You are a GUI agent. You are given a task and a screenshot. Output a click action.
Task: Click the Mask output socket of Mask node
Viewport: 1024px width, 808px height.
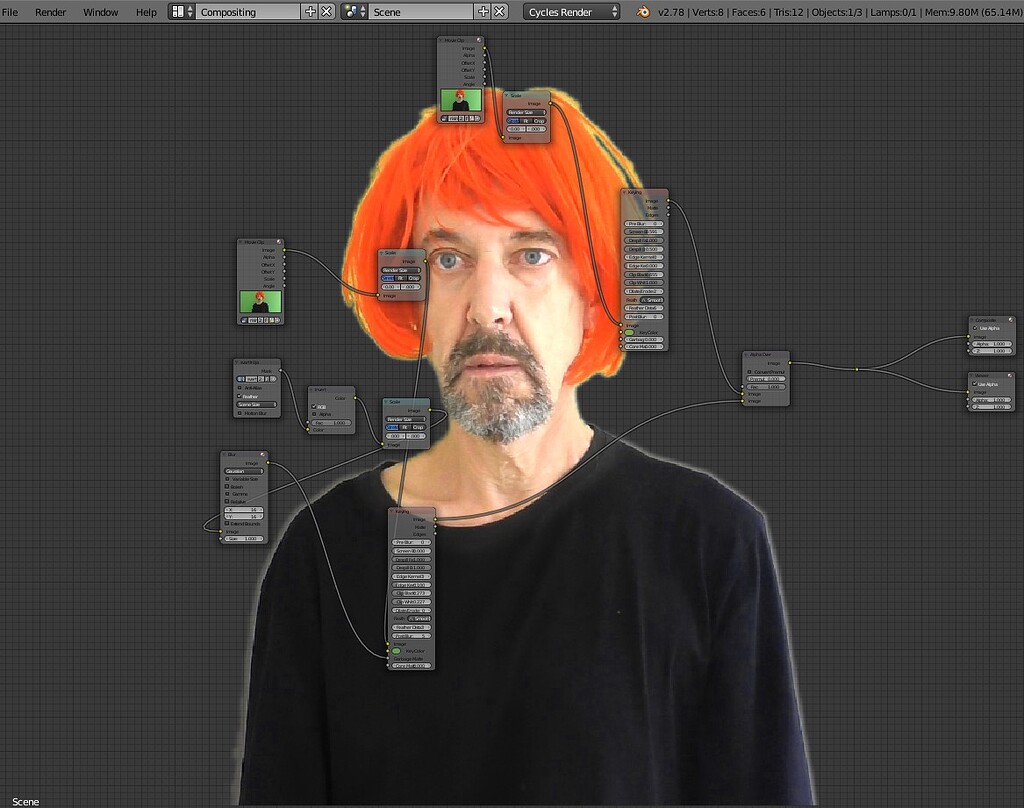[281, 371]
